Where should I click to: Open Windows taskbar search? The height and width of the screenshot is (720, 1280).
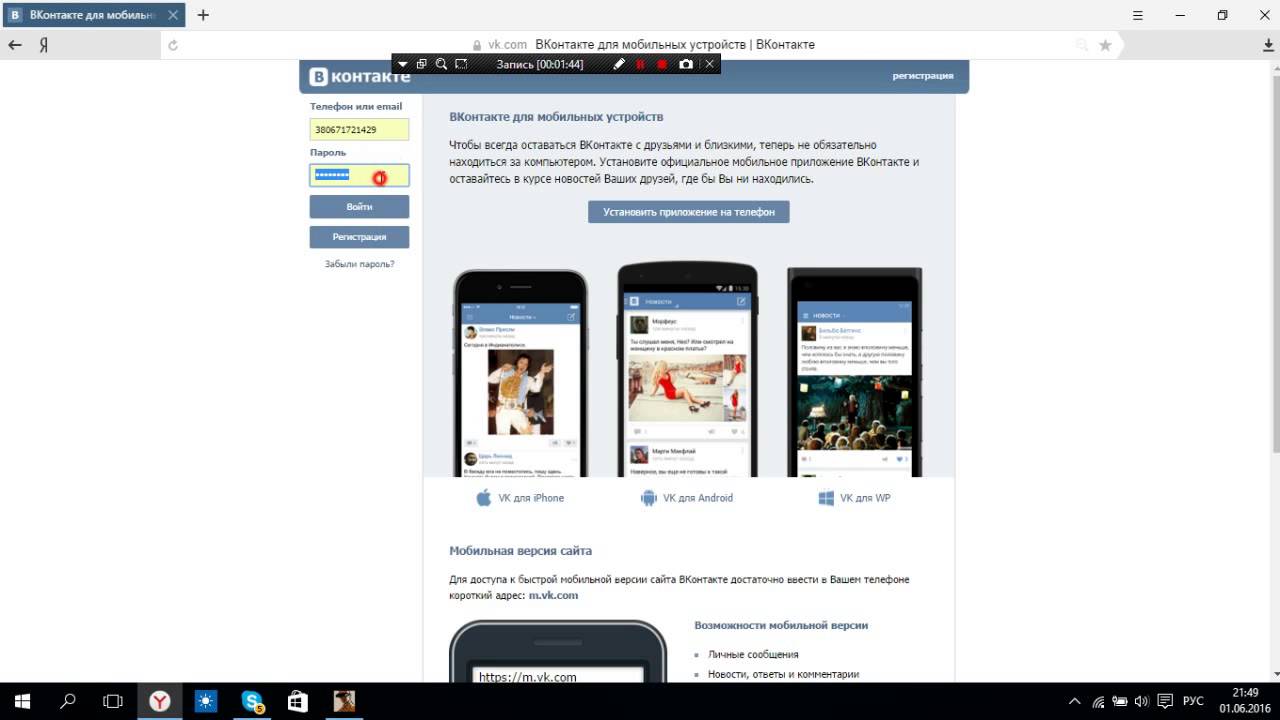(x=68, y=701)
